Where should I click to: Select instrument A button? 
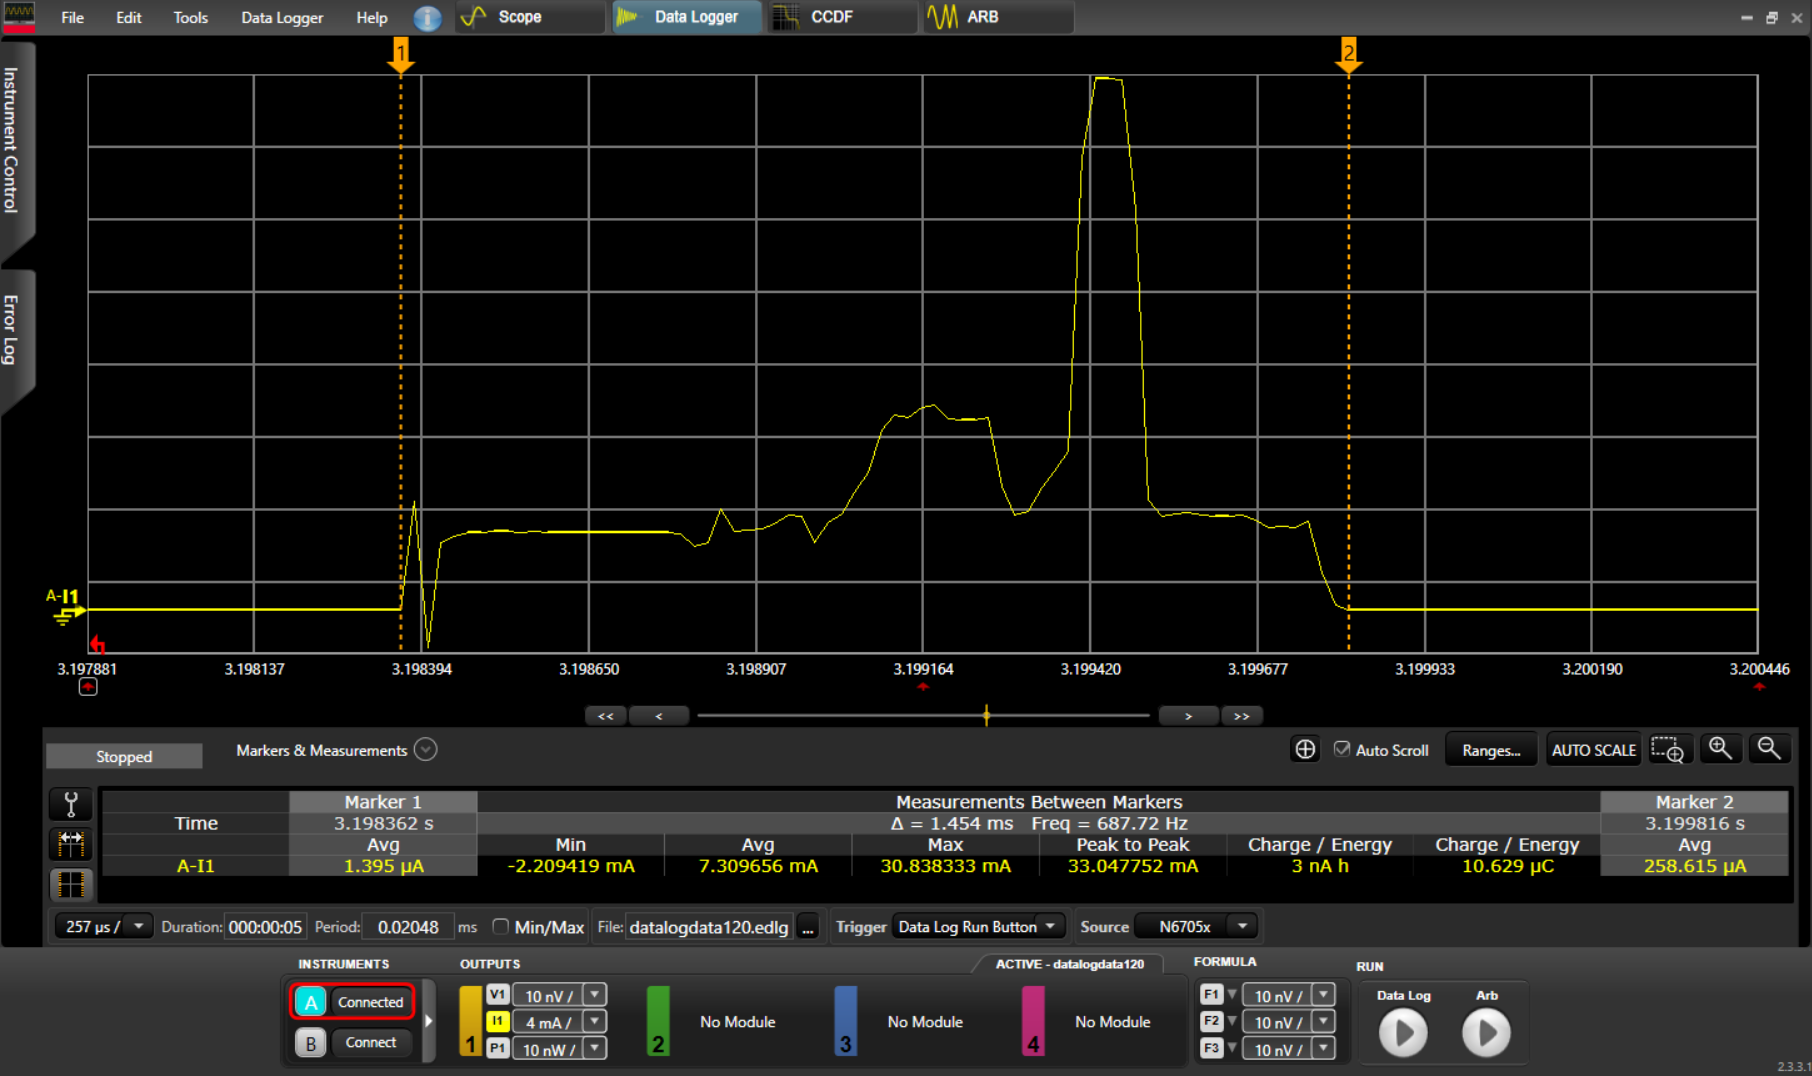(311, 1002)
